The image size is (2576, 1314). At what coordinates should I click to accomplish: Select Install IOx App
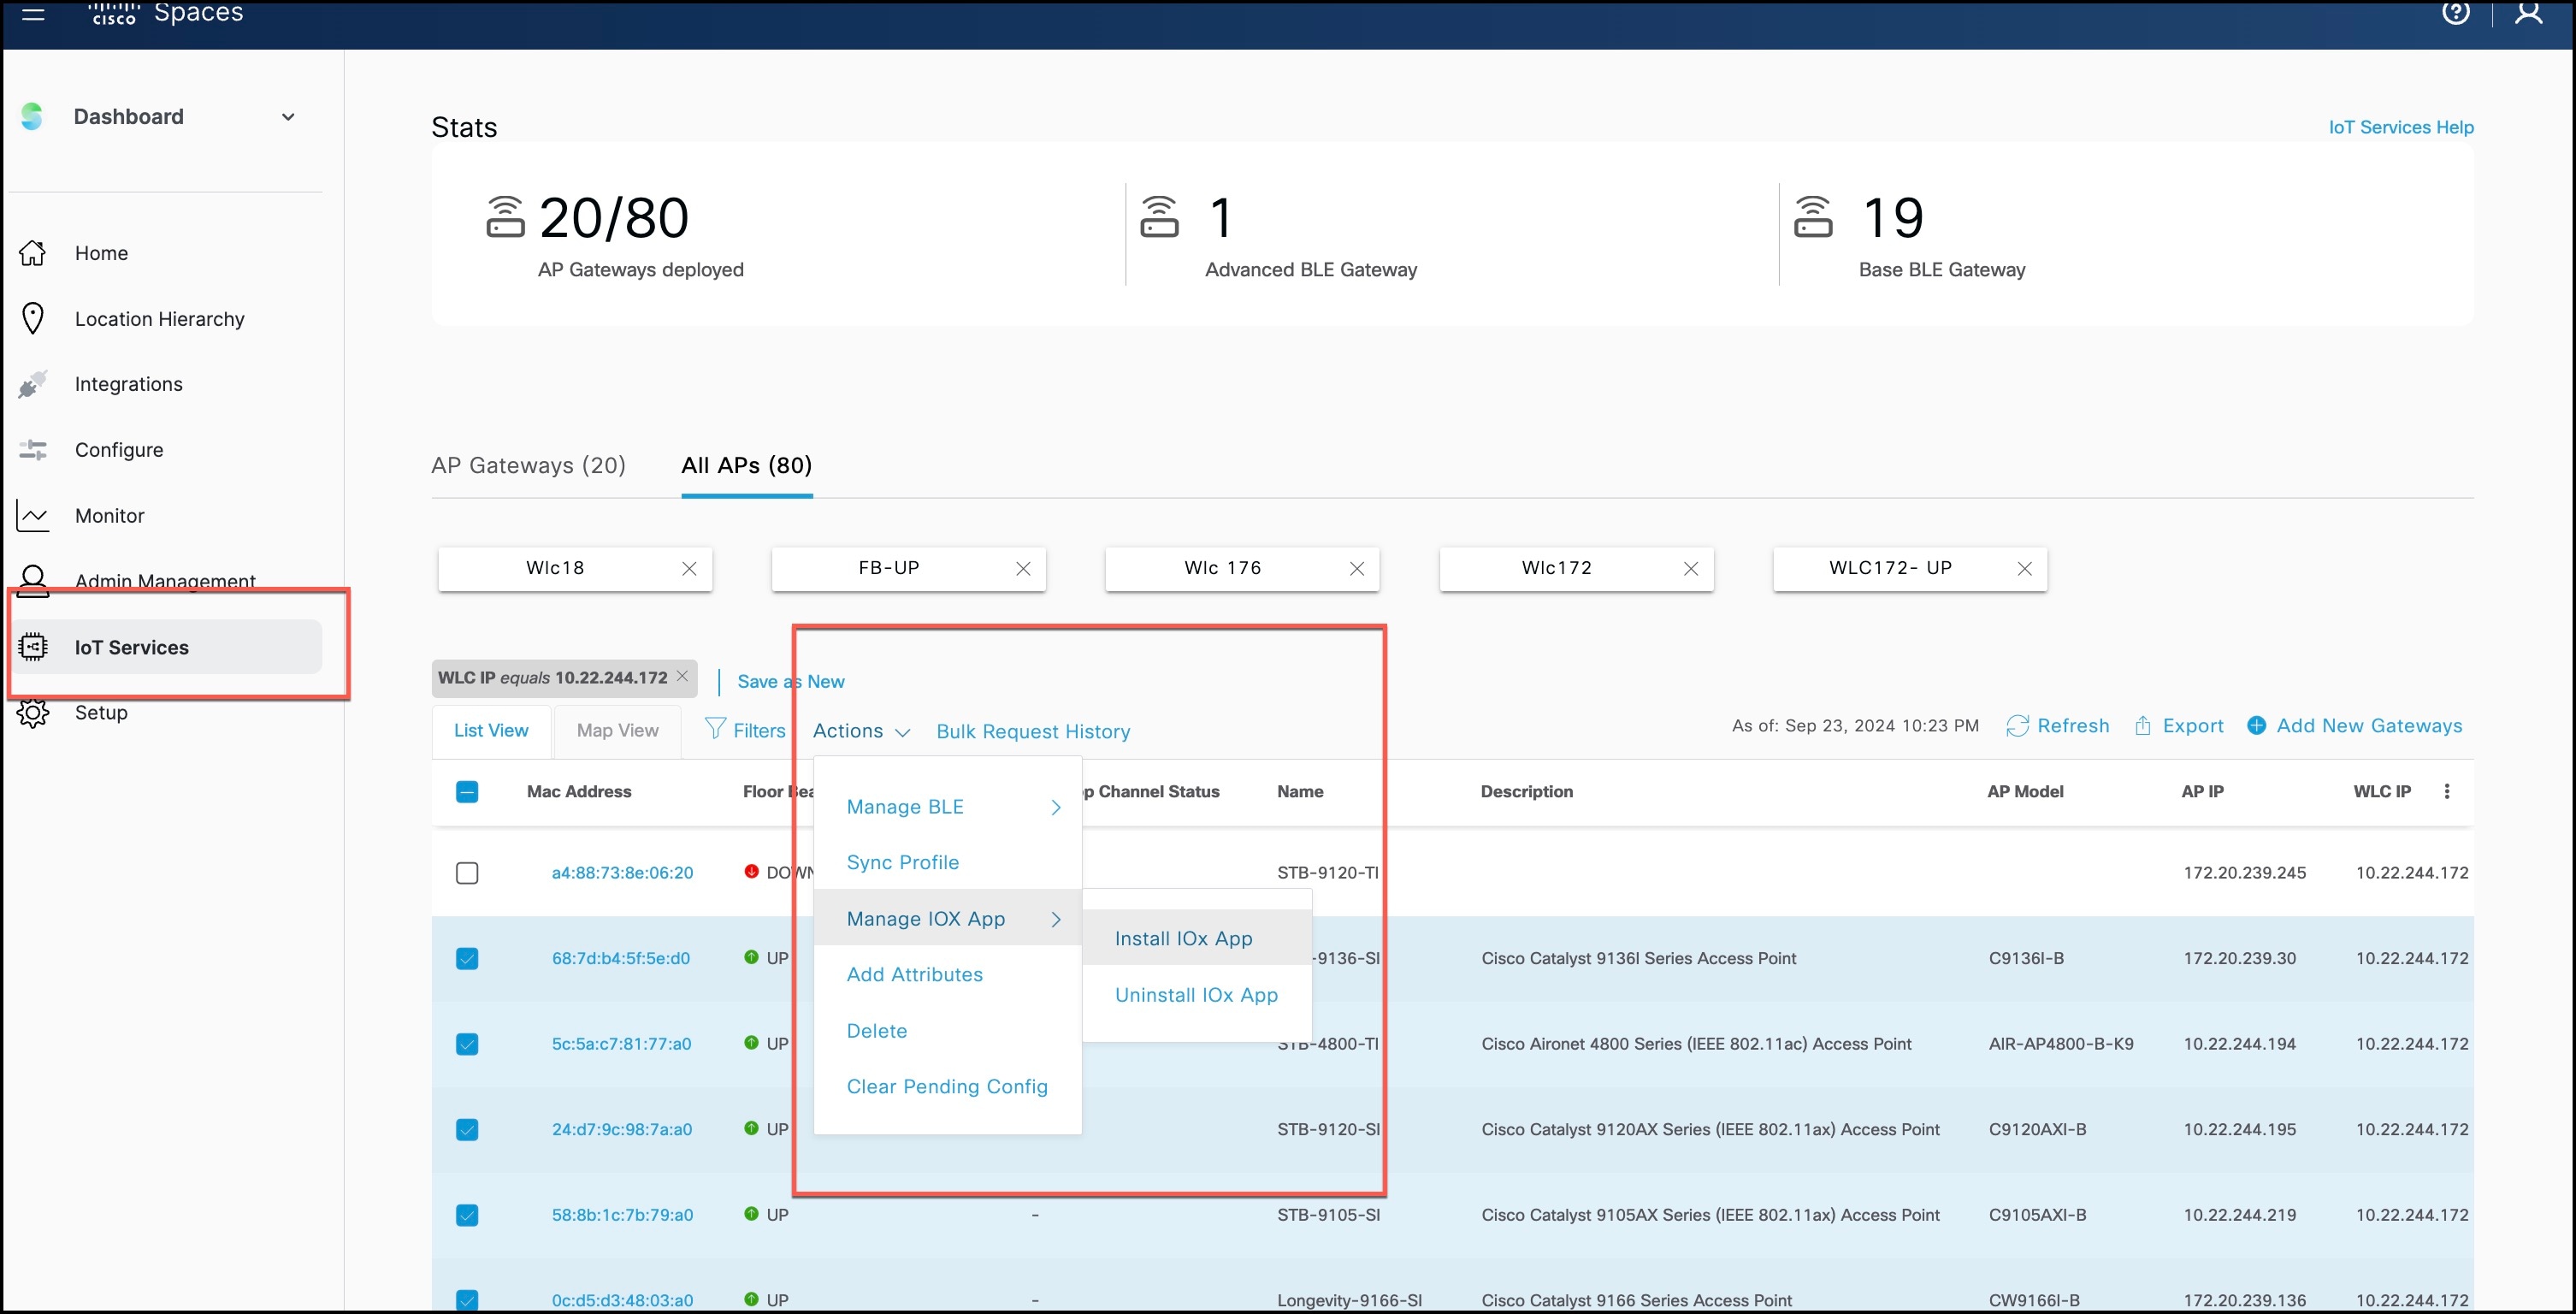click(x=1196, y=938)
